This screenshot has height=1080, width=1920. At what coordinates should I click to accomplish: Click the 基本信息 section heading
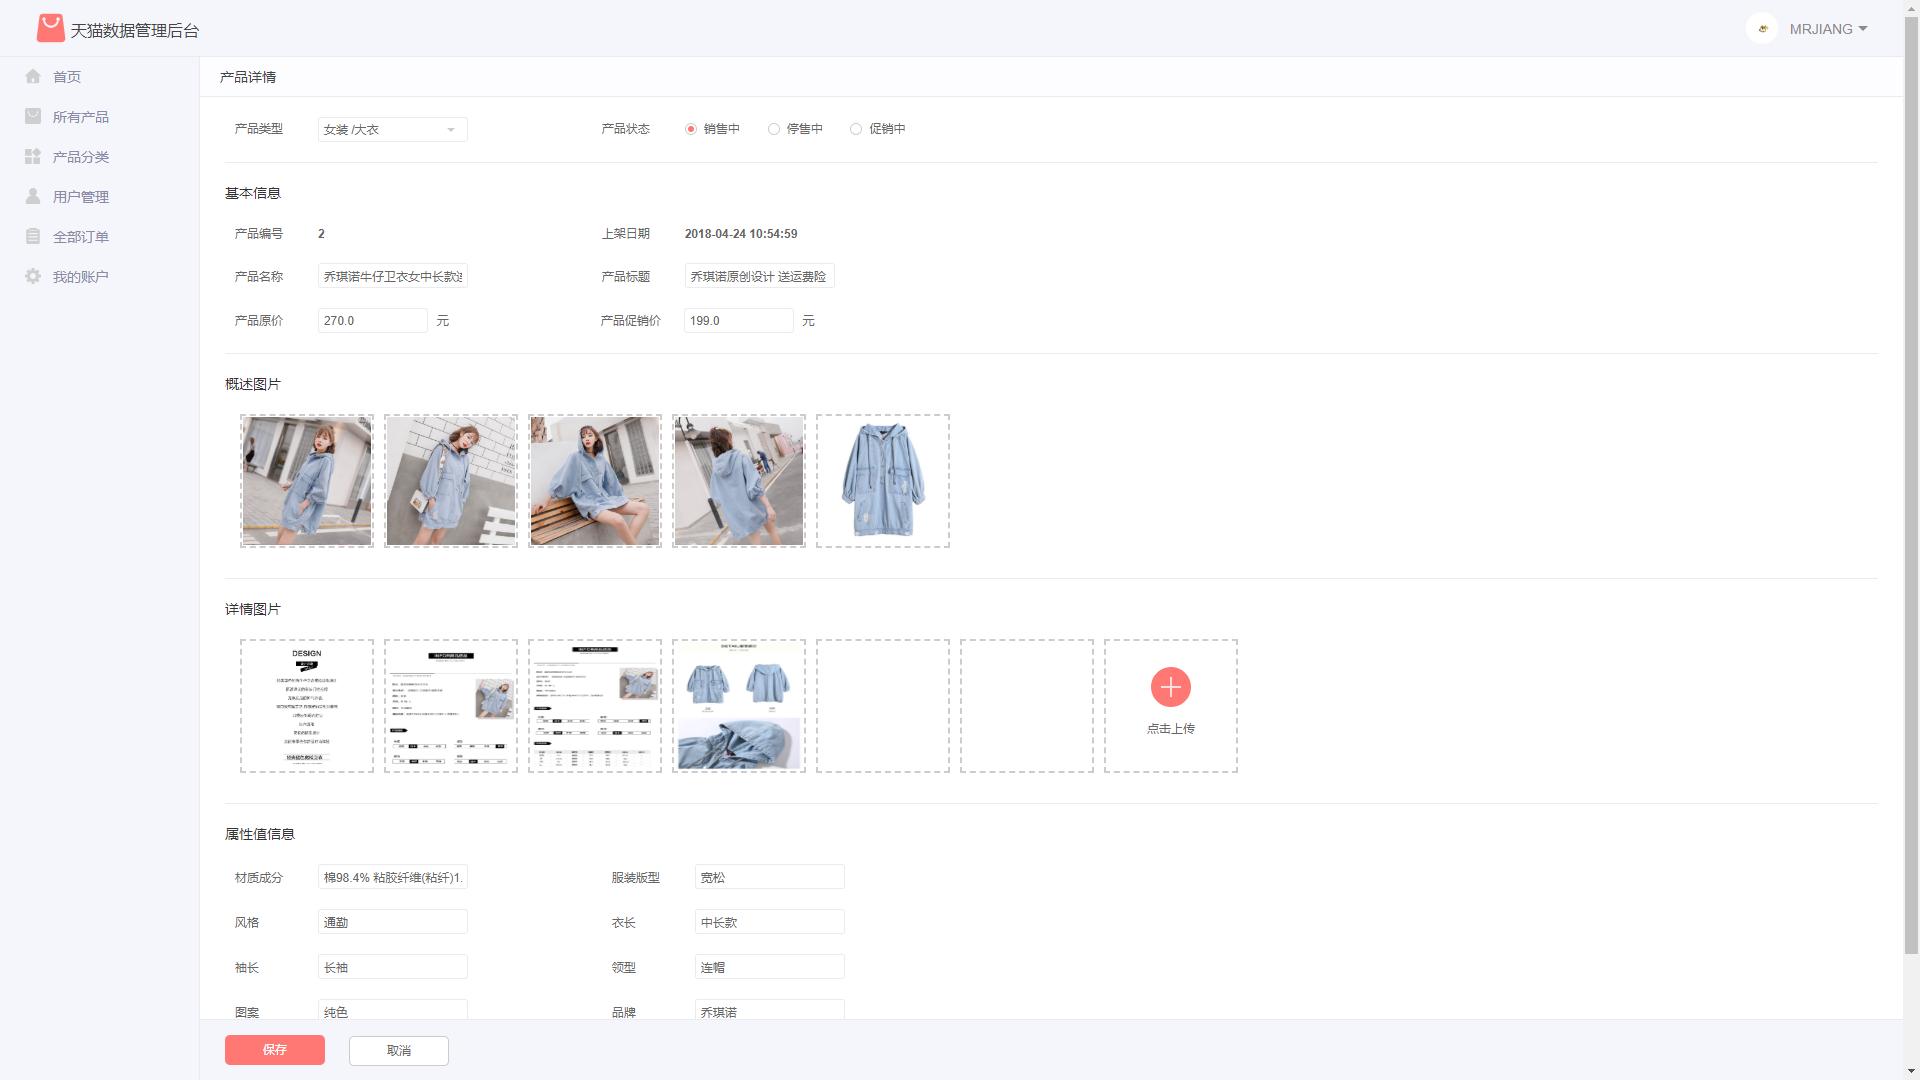coord(252,193)
